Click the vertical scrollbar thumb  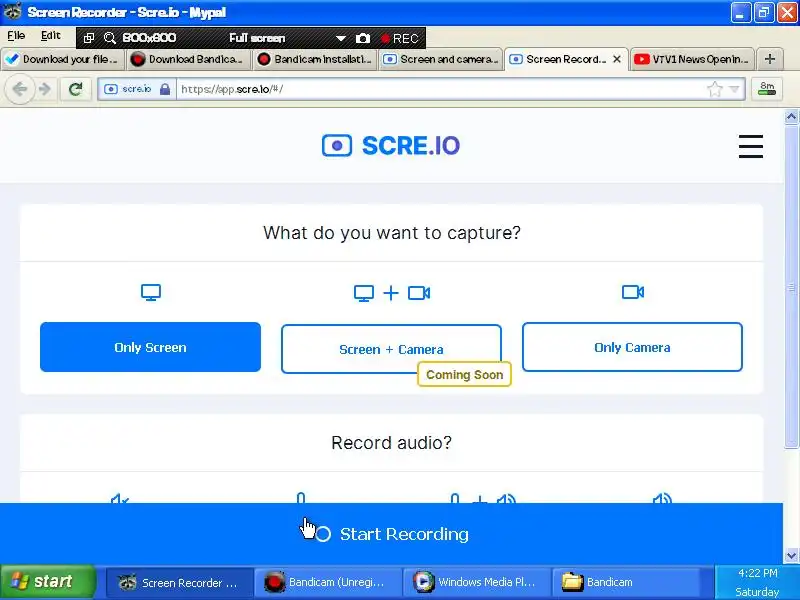pyautogui.click(x=791, y=286)
